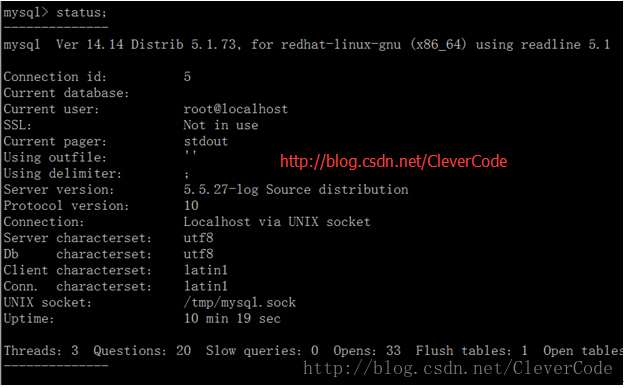Click the root@localhost user value
This screenshot has height=388, width=624.
[x=236, y=109]
